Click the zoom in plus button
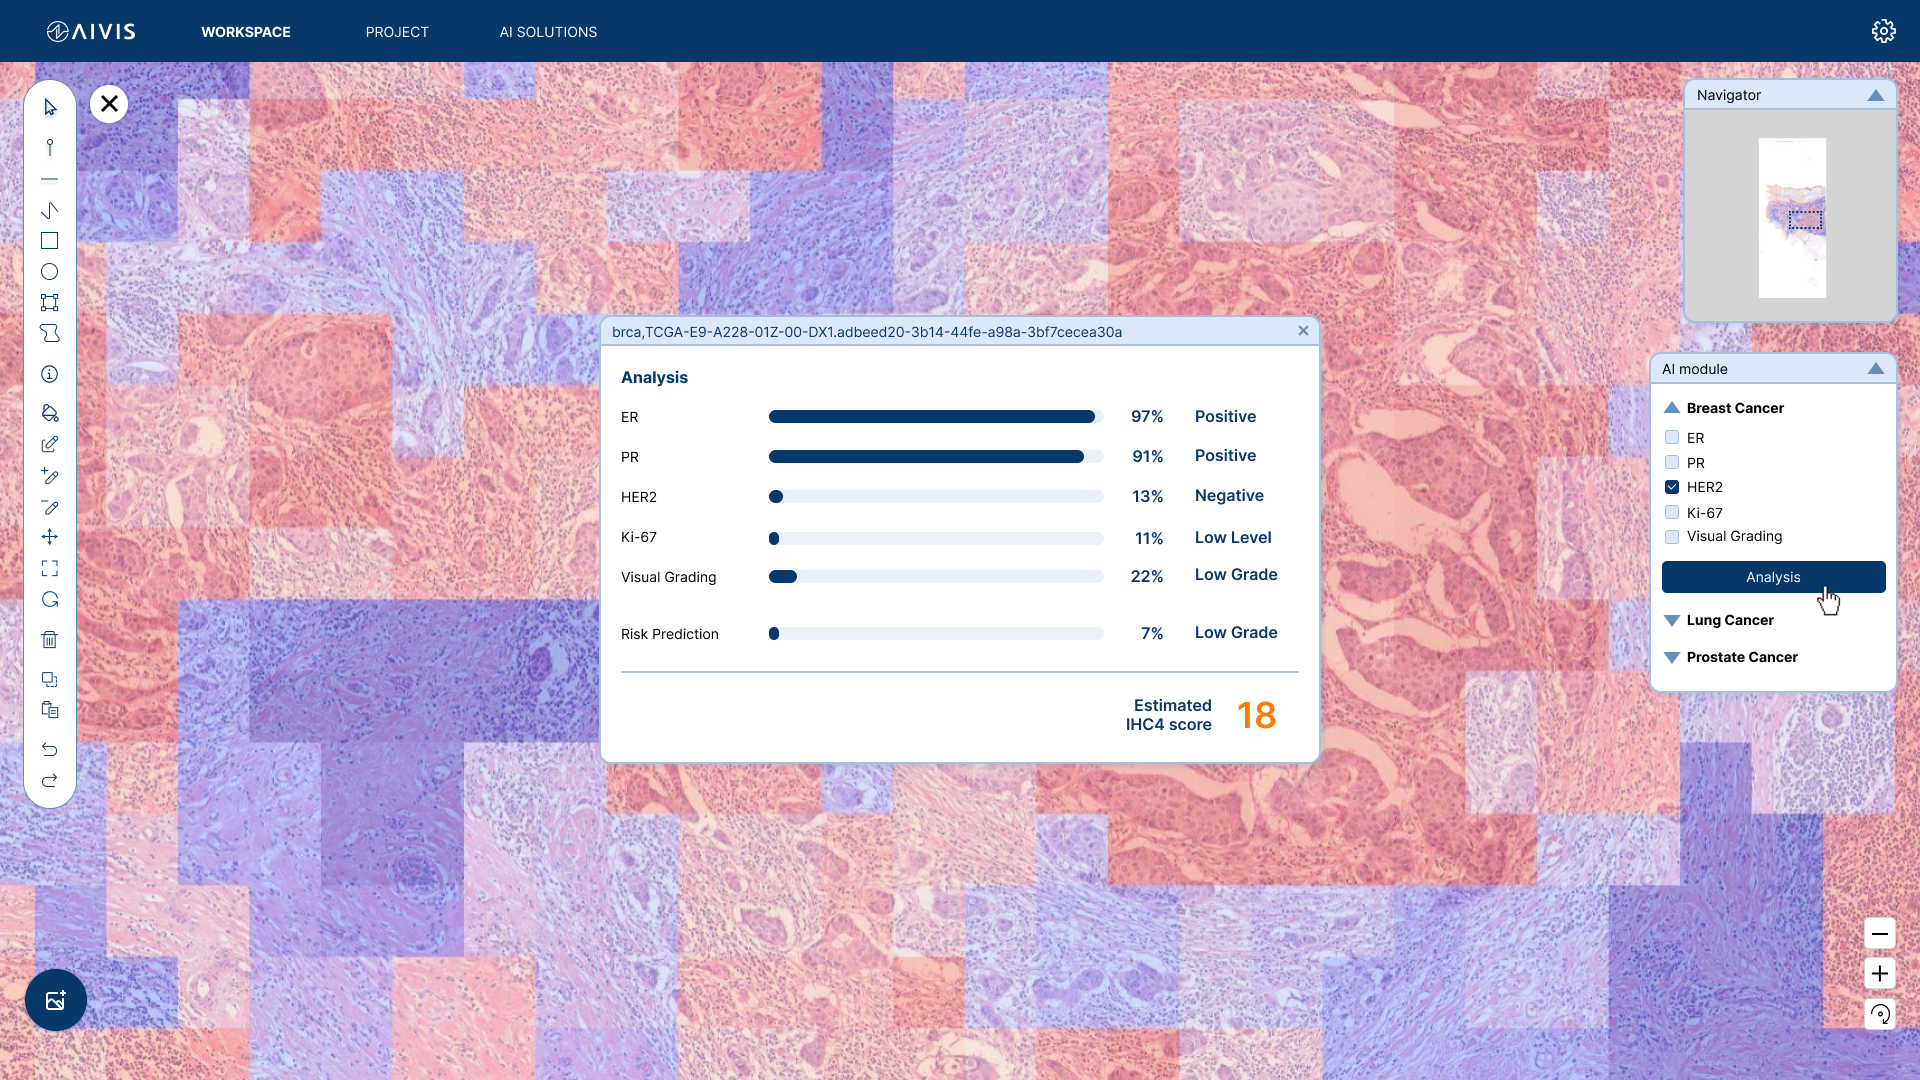The image size is (1920, 1080). (x=1880, y=974)
